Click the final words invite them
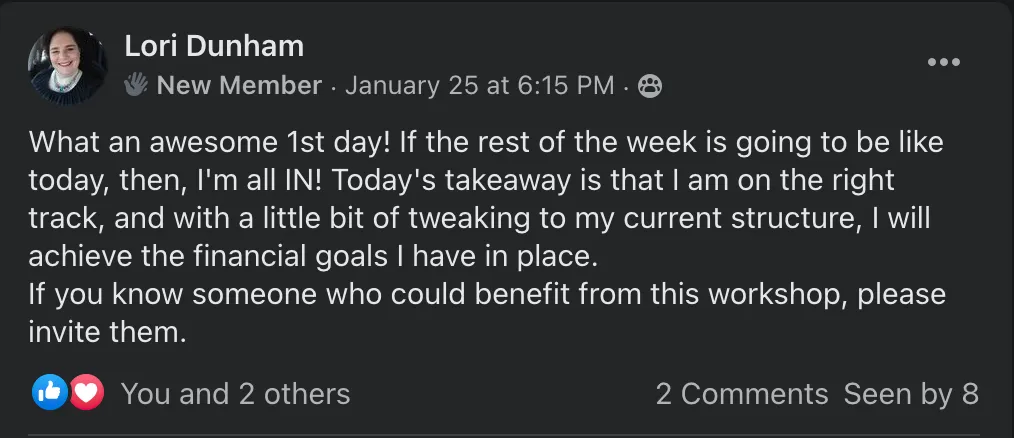The width and height of the screenshot is (1014, 438). (x=108, y=333)
